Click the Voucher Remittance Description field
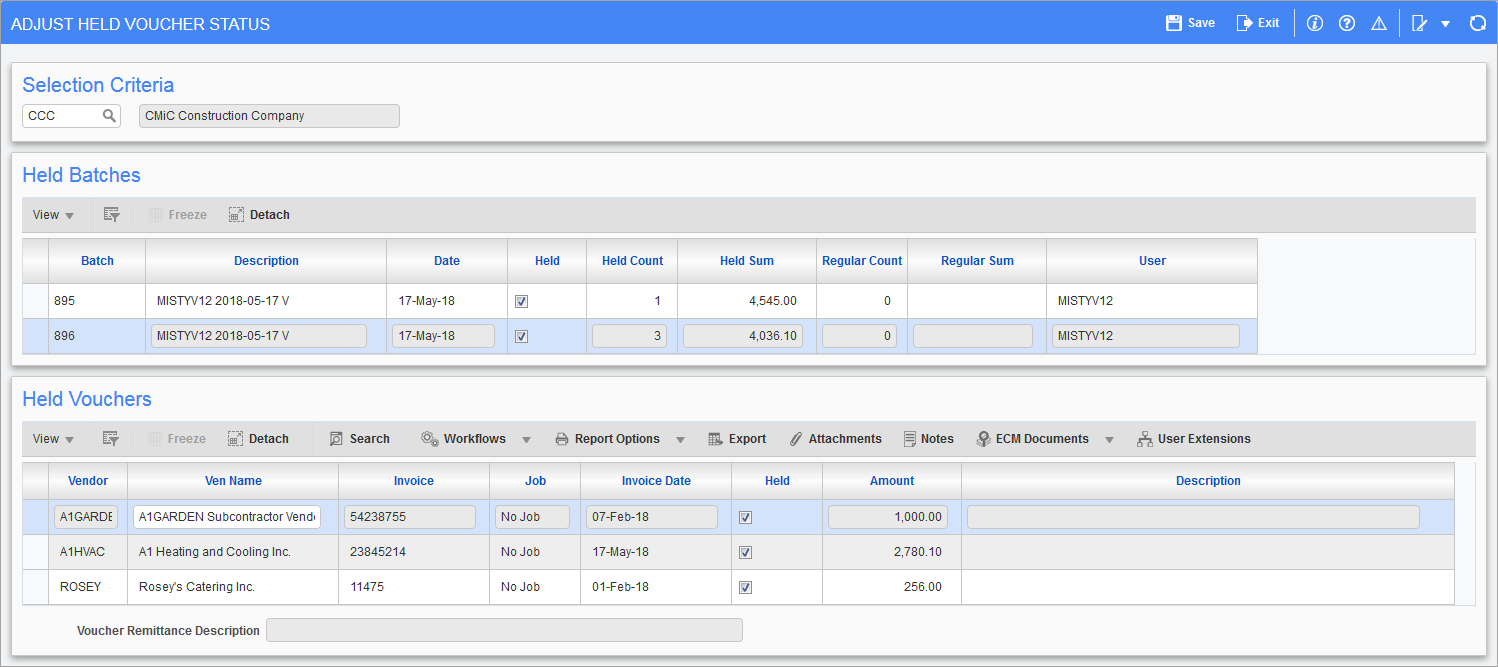The width and height of the screenshot is (1498, 667). pos(504,630)
